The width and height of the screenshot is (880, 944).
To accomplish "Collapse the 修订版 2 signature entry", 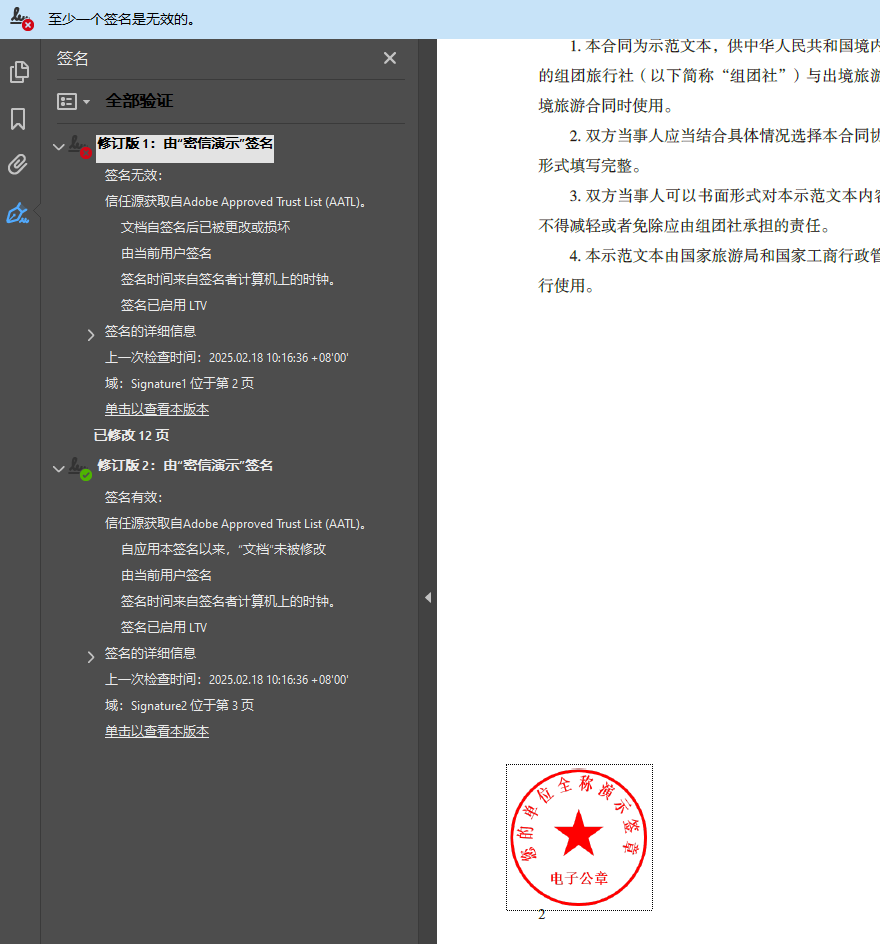I will click(x=58, y=468).
